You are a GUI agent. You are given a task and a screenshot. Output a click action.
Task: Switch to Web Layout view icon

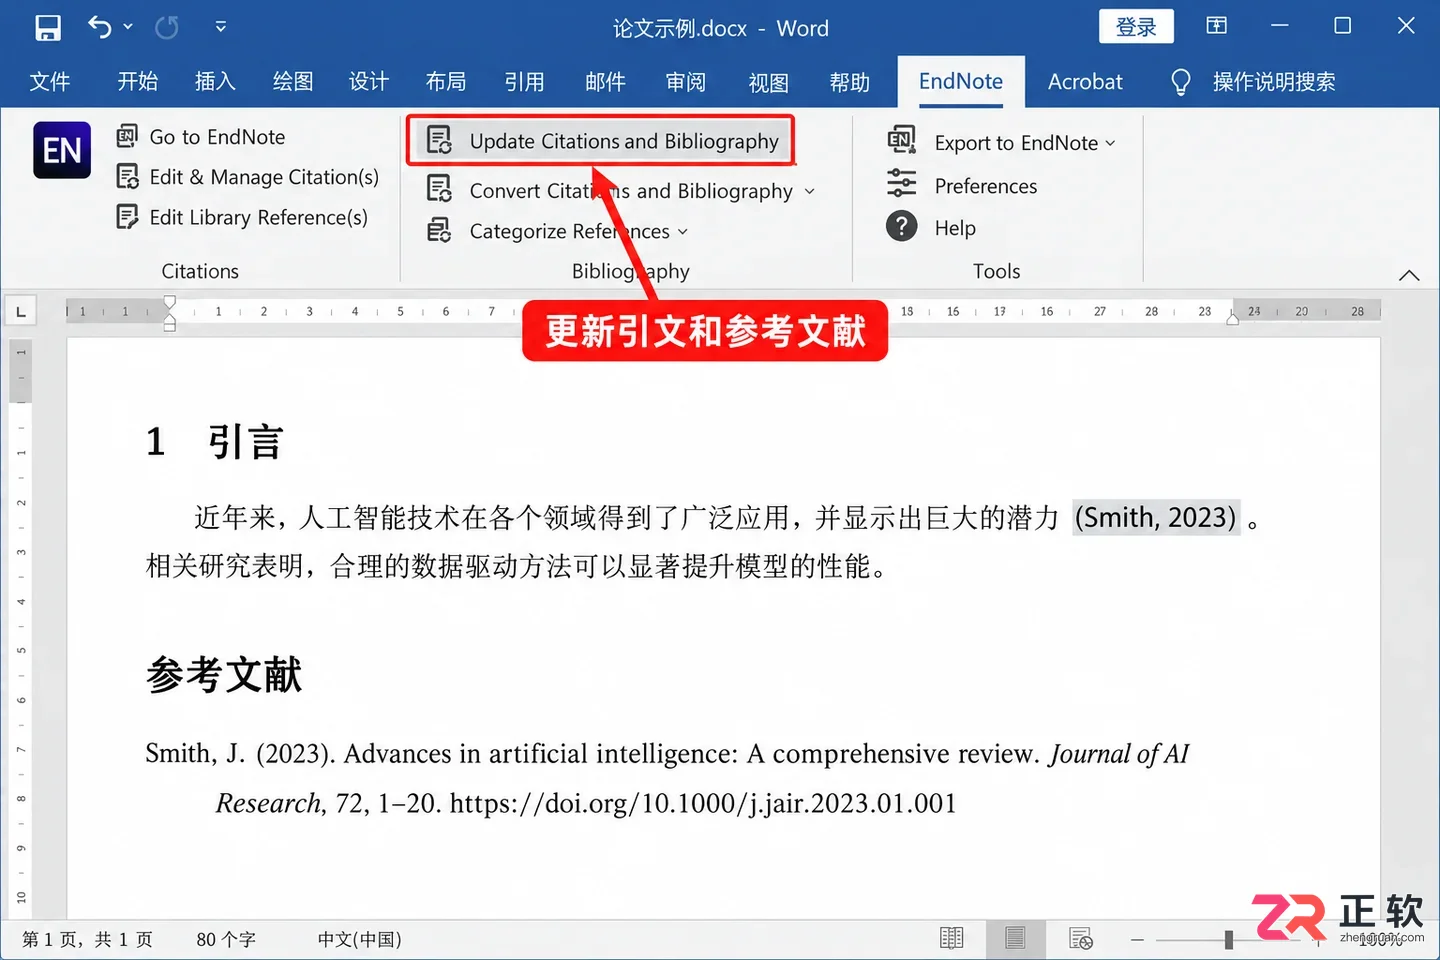click(1081, 938)
